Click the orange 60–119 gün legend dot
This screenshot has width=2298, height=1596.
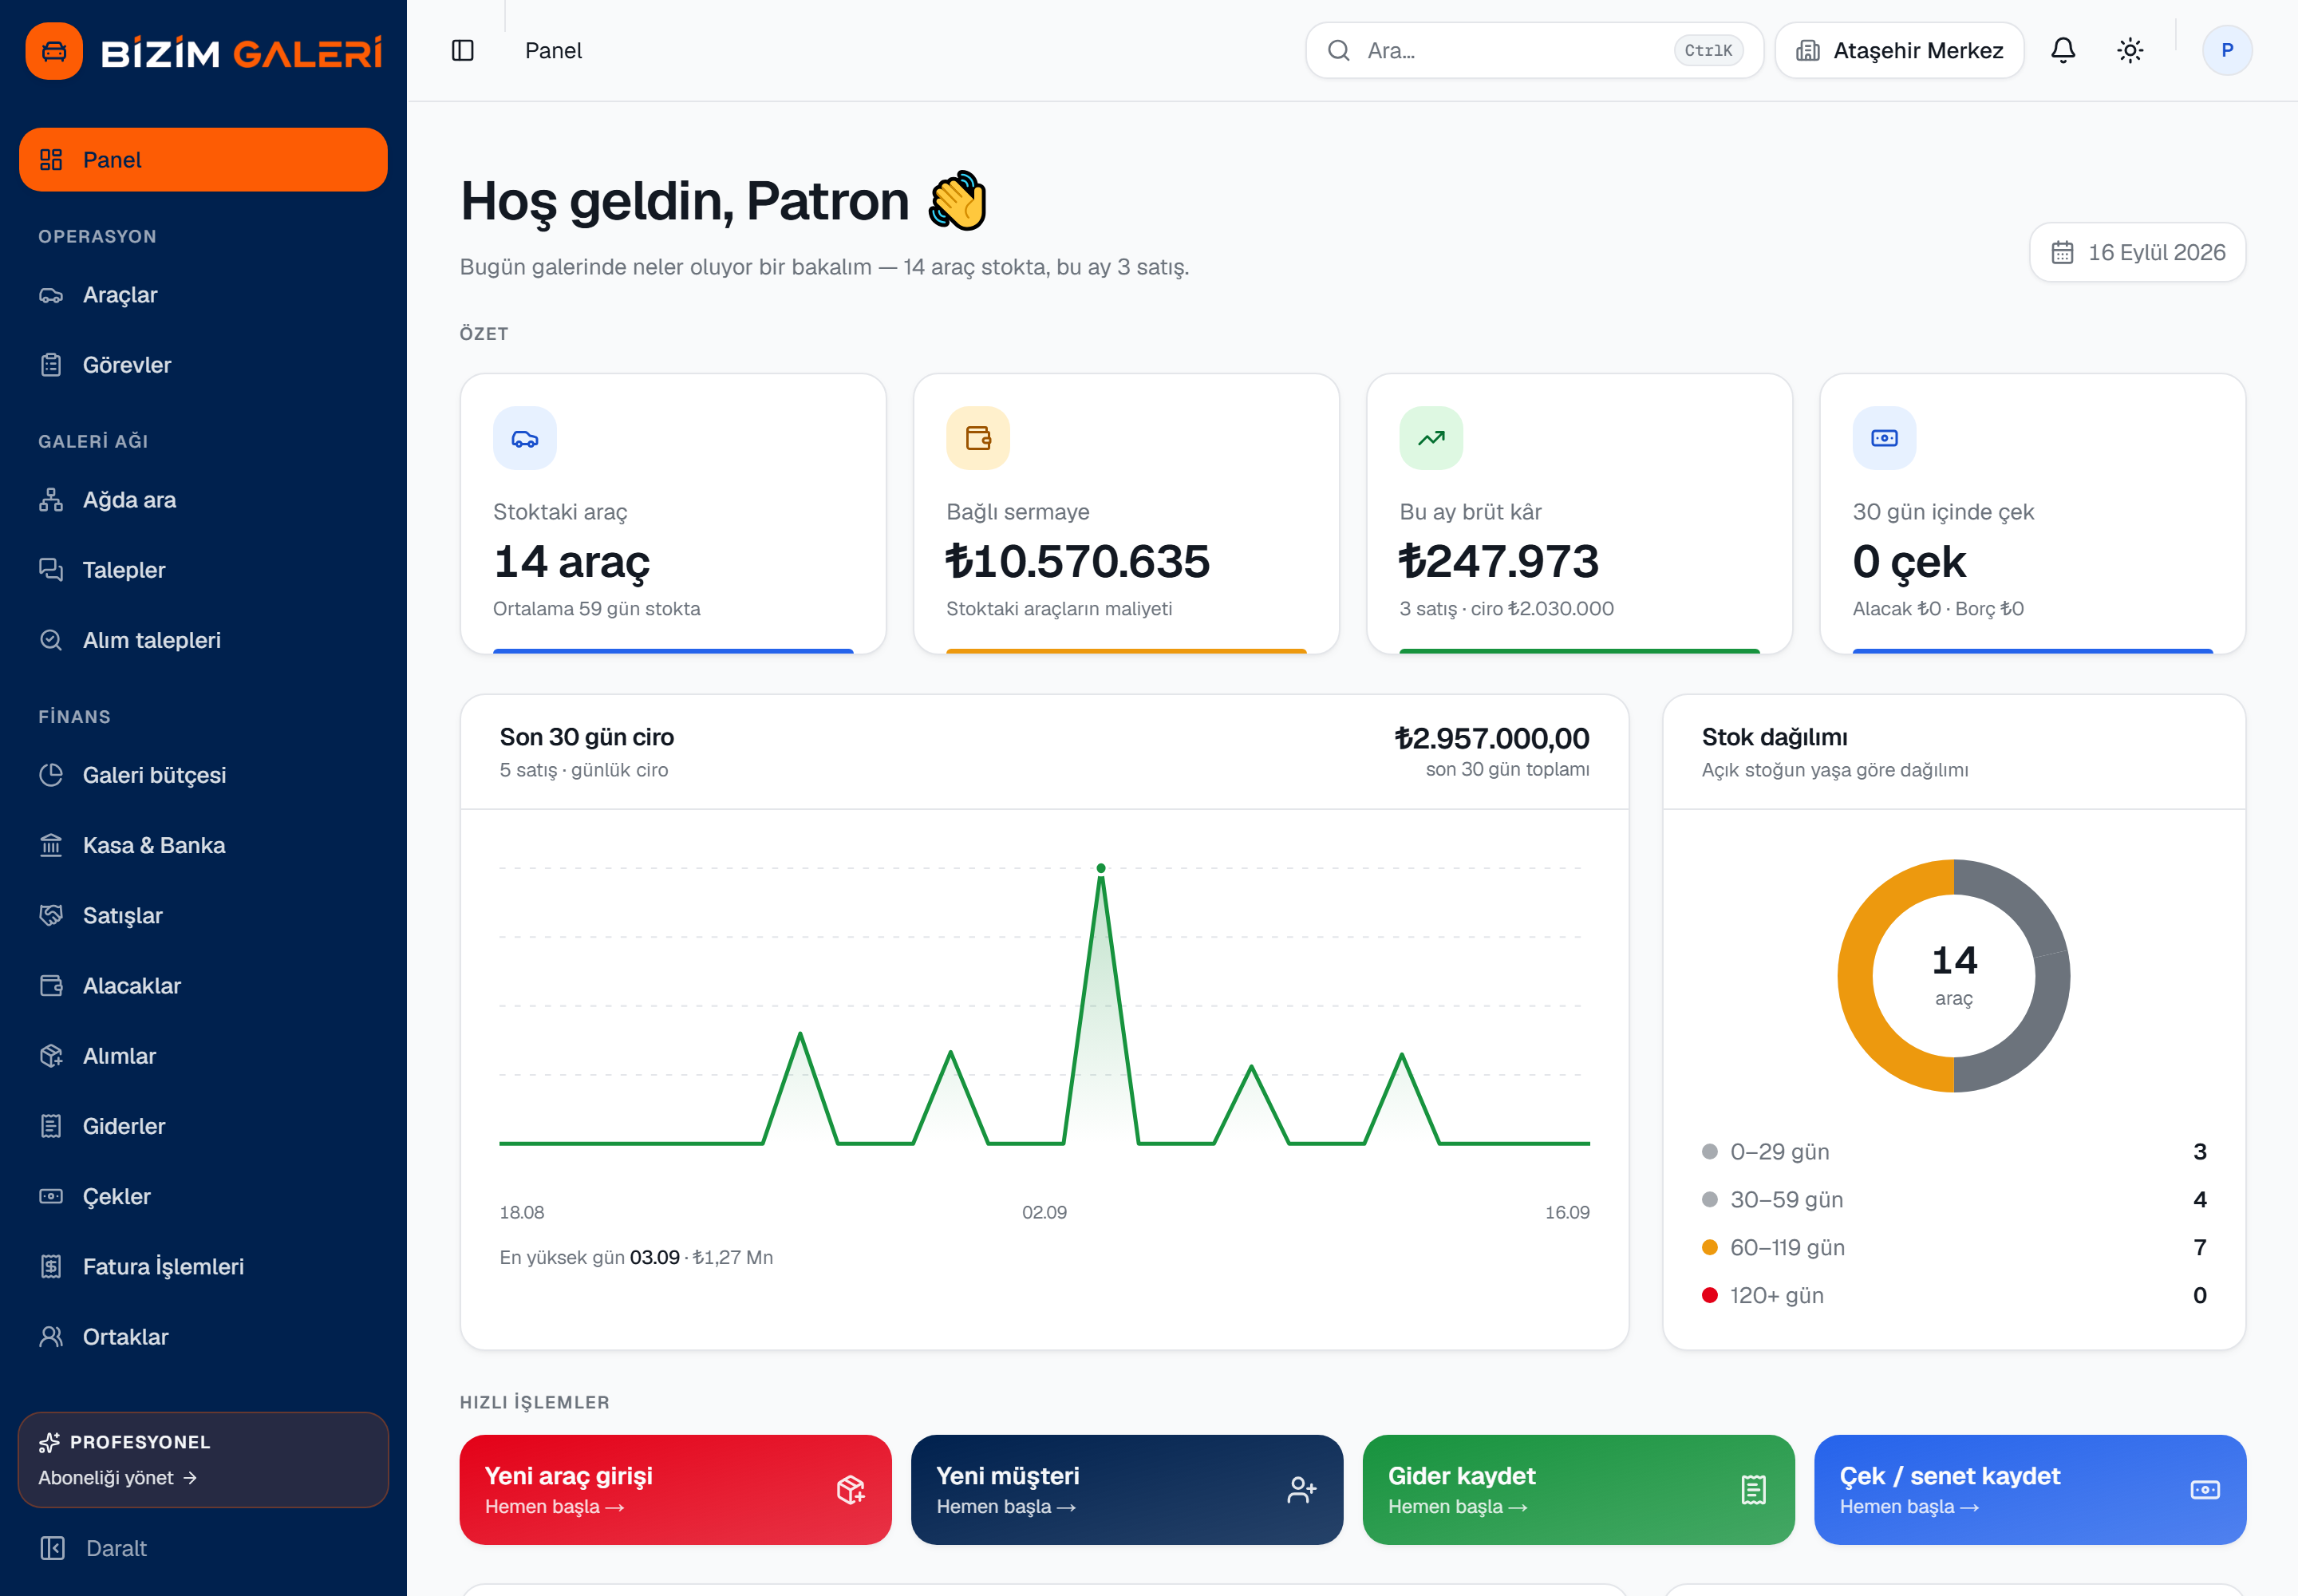tap(1710, 1247)
